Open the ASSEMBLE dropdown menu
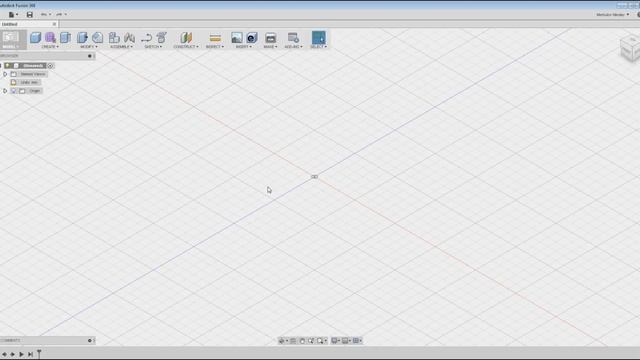Image resolution: width=640 pixels, height=360 pixels. (x=122, y=47)
